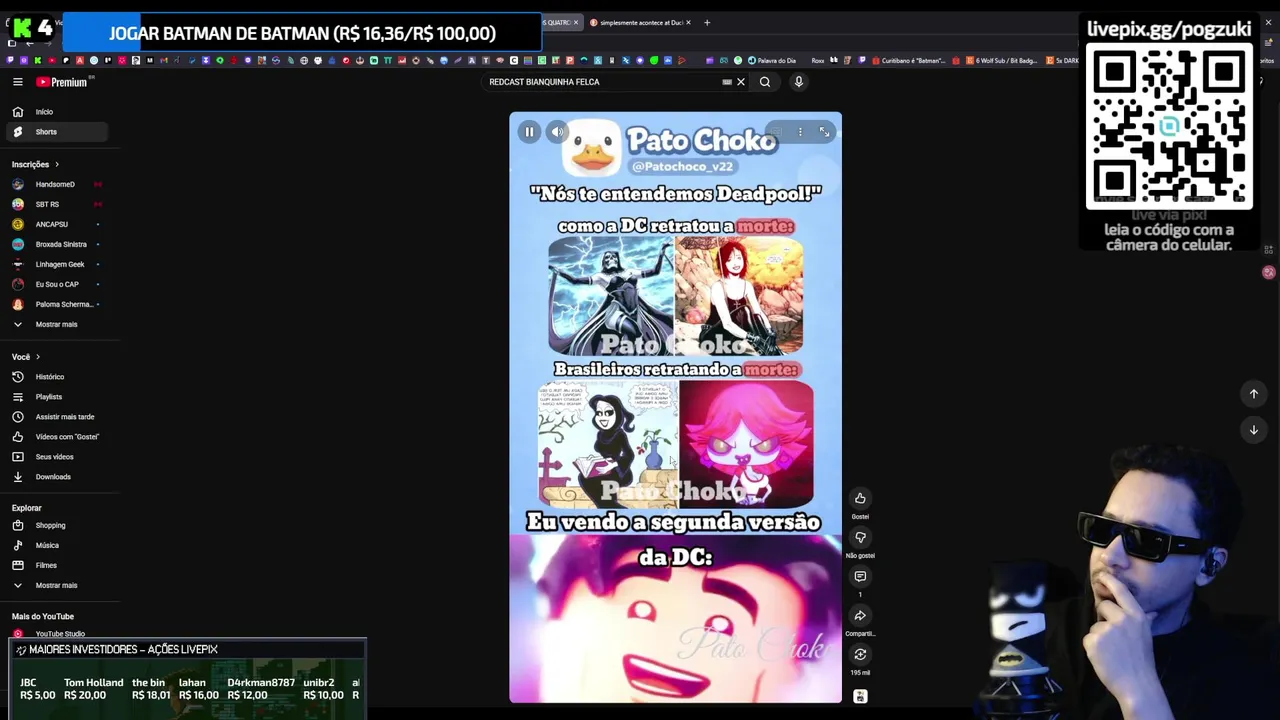This screenshot has height=720, width=1280.
Task: Open a new browser tab with plus
Action: [x=707, y=22]
